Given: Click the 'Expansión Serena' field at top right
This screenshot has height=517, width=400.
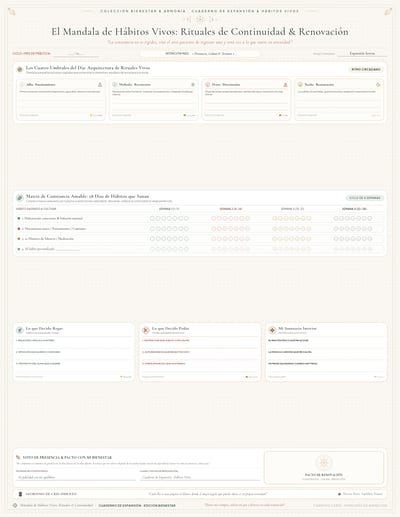Looking at the screenshot, I should [x=362, y=53].
